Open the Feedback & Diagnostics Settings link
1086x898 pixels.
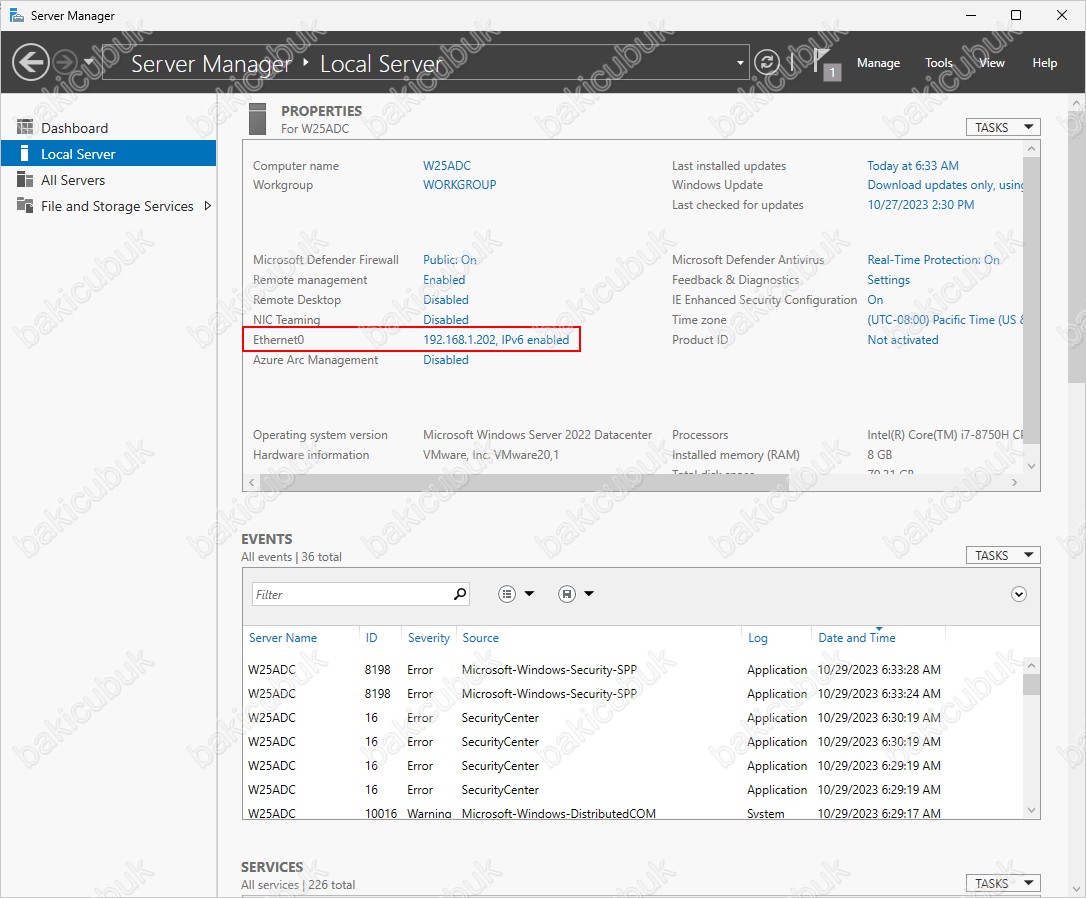coord(889,280)
